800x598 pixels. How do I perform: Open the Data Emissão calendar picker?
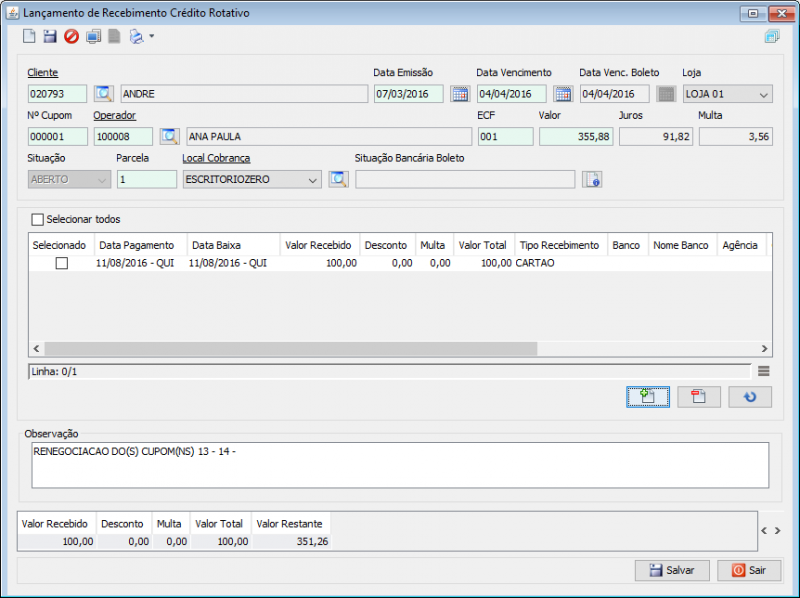point(460,94)
